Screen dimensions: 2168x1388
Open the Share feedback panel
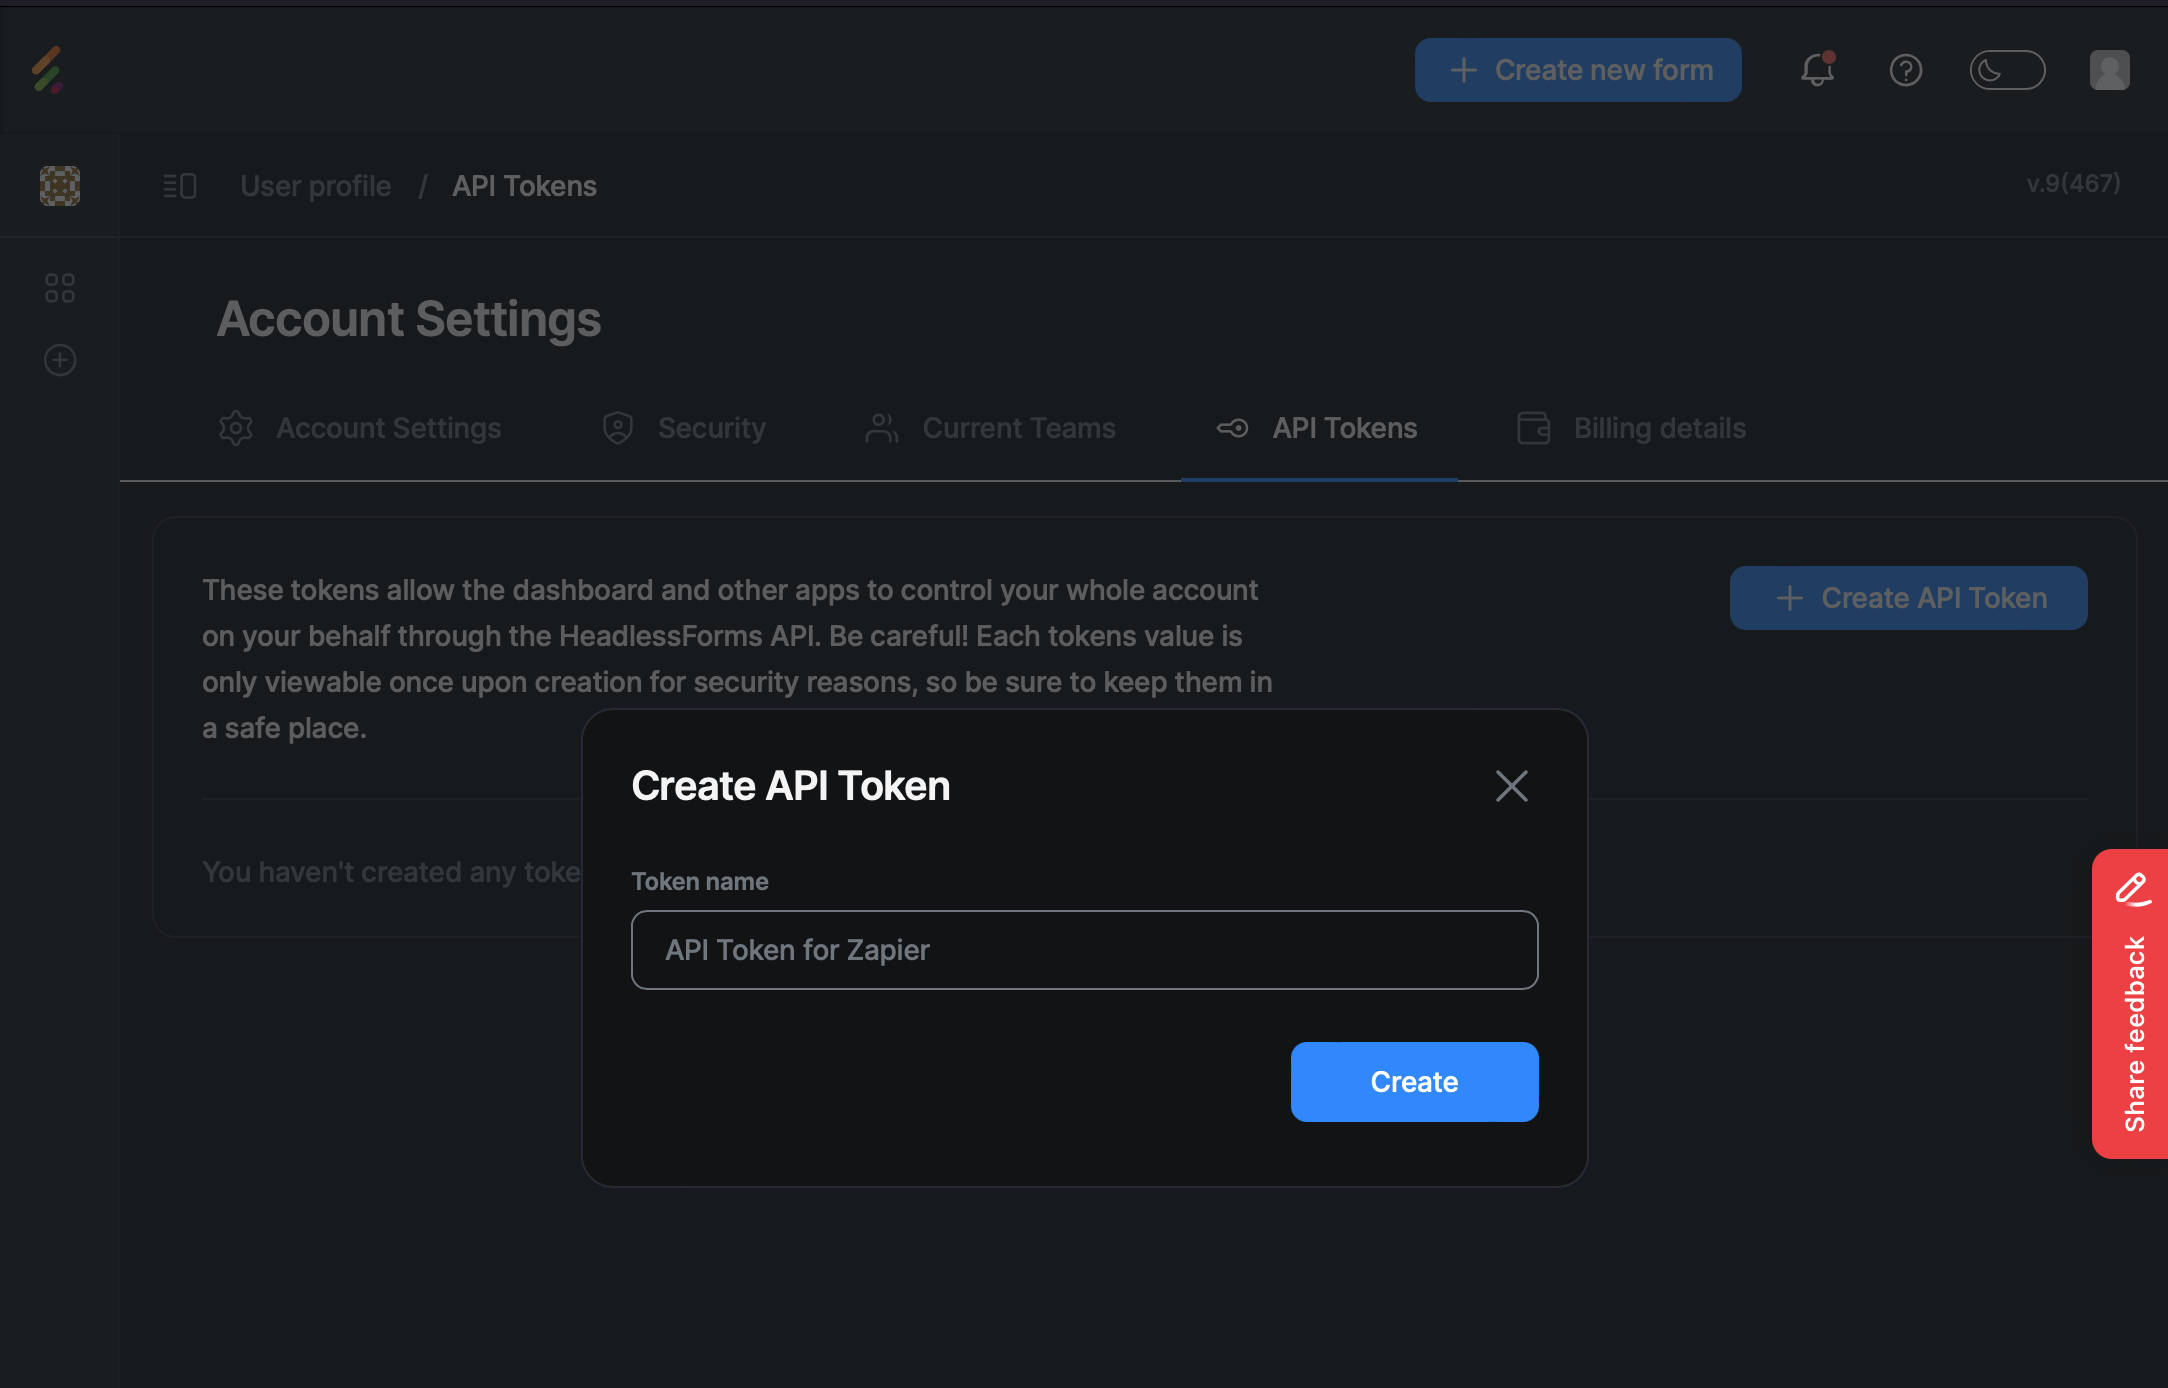[2132, 1004]
